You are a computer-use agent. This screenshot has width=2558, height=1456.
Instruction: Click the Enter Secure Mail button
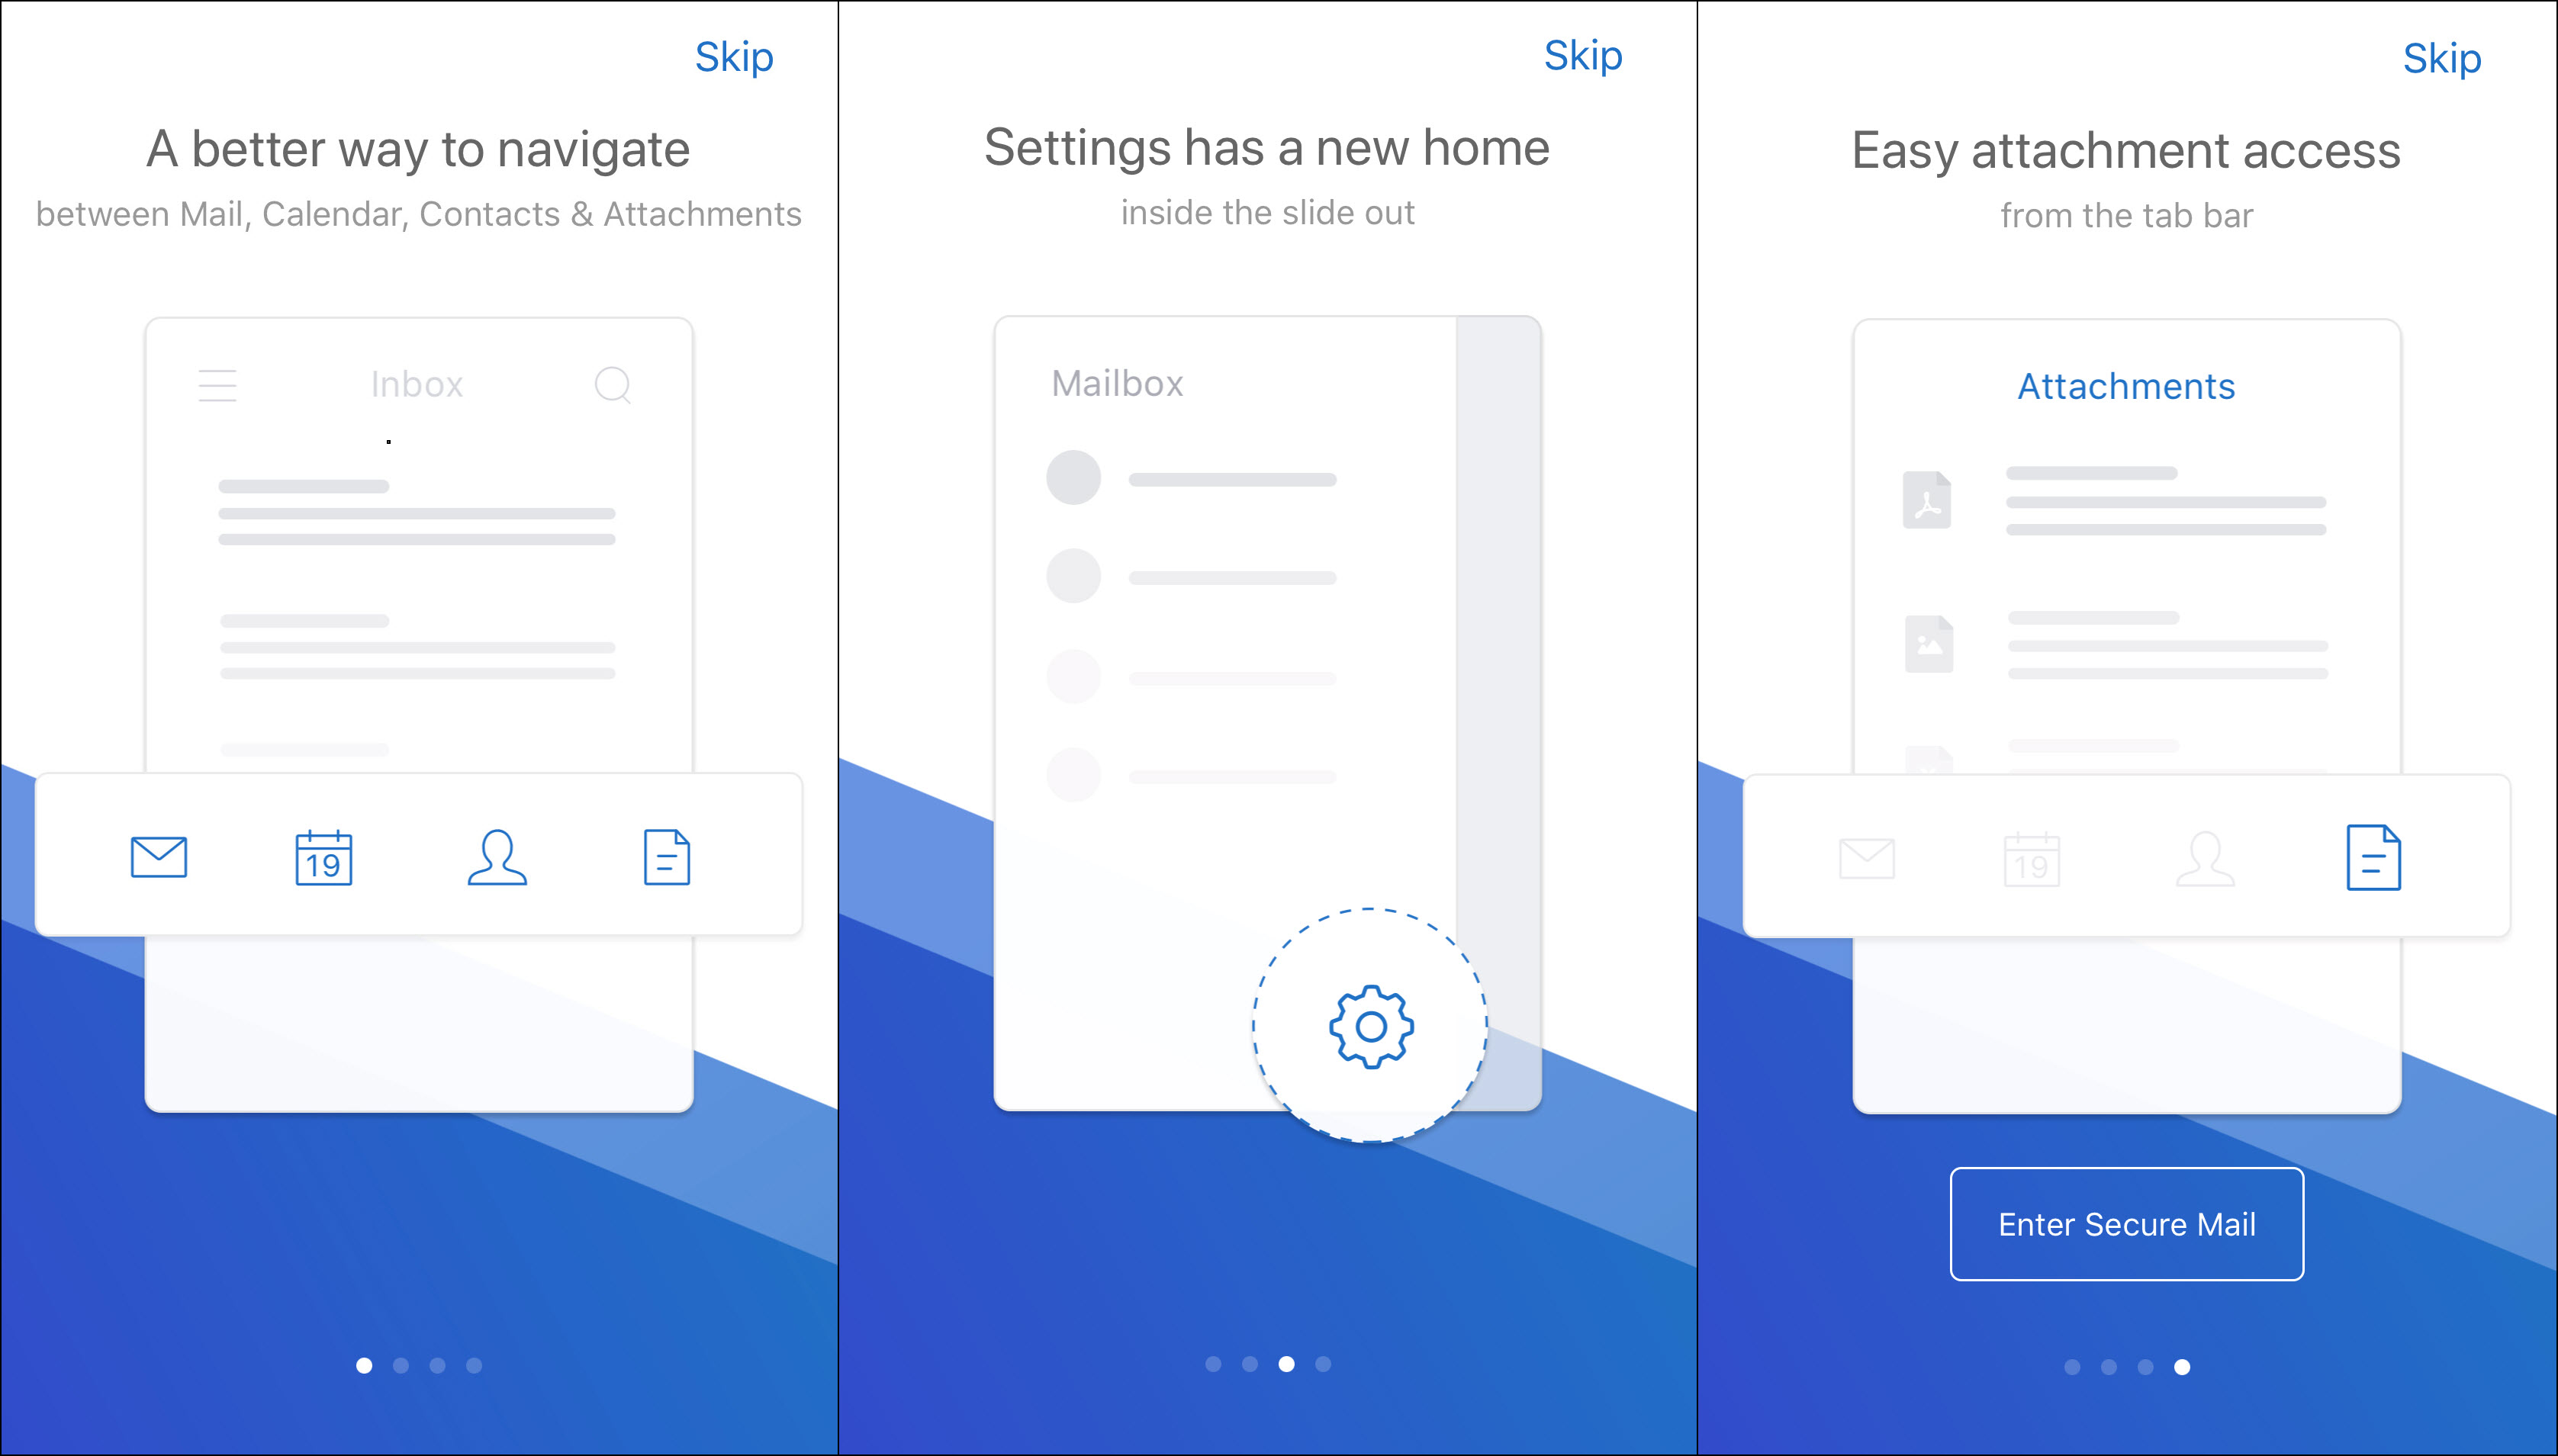(2124, 1224)
